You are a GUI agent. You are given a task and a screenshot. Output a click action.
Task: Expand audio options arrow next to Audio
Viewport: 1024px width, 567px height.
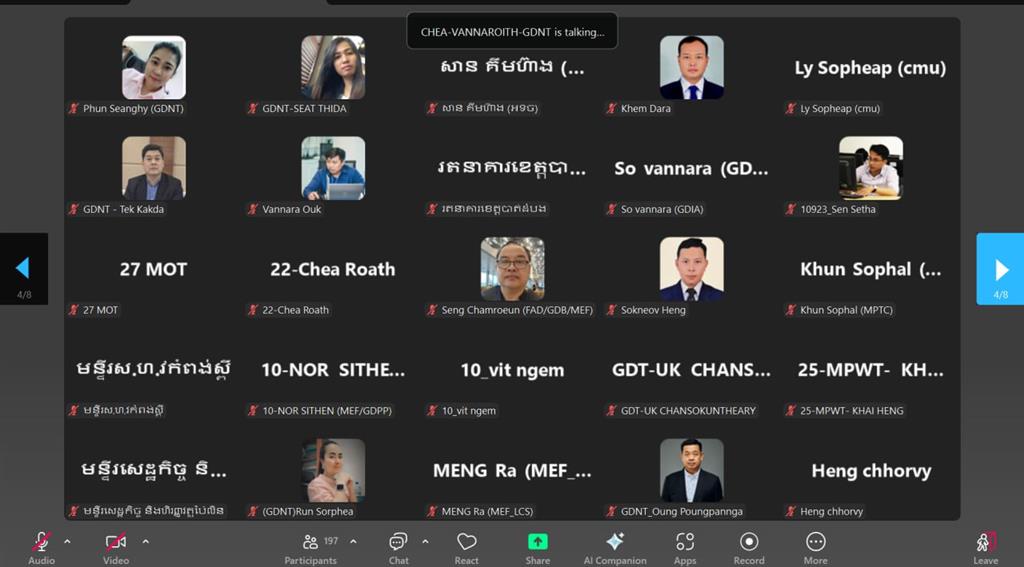pyautogui.click(x=67, y=541)
